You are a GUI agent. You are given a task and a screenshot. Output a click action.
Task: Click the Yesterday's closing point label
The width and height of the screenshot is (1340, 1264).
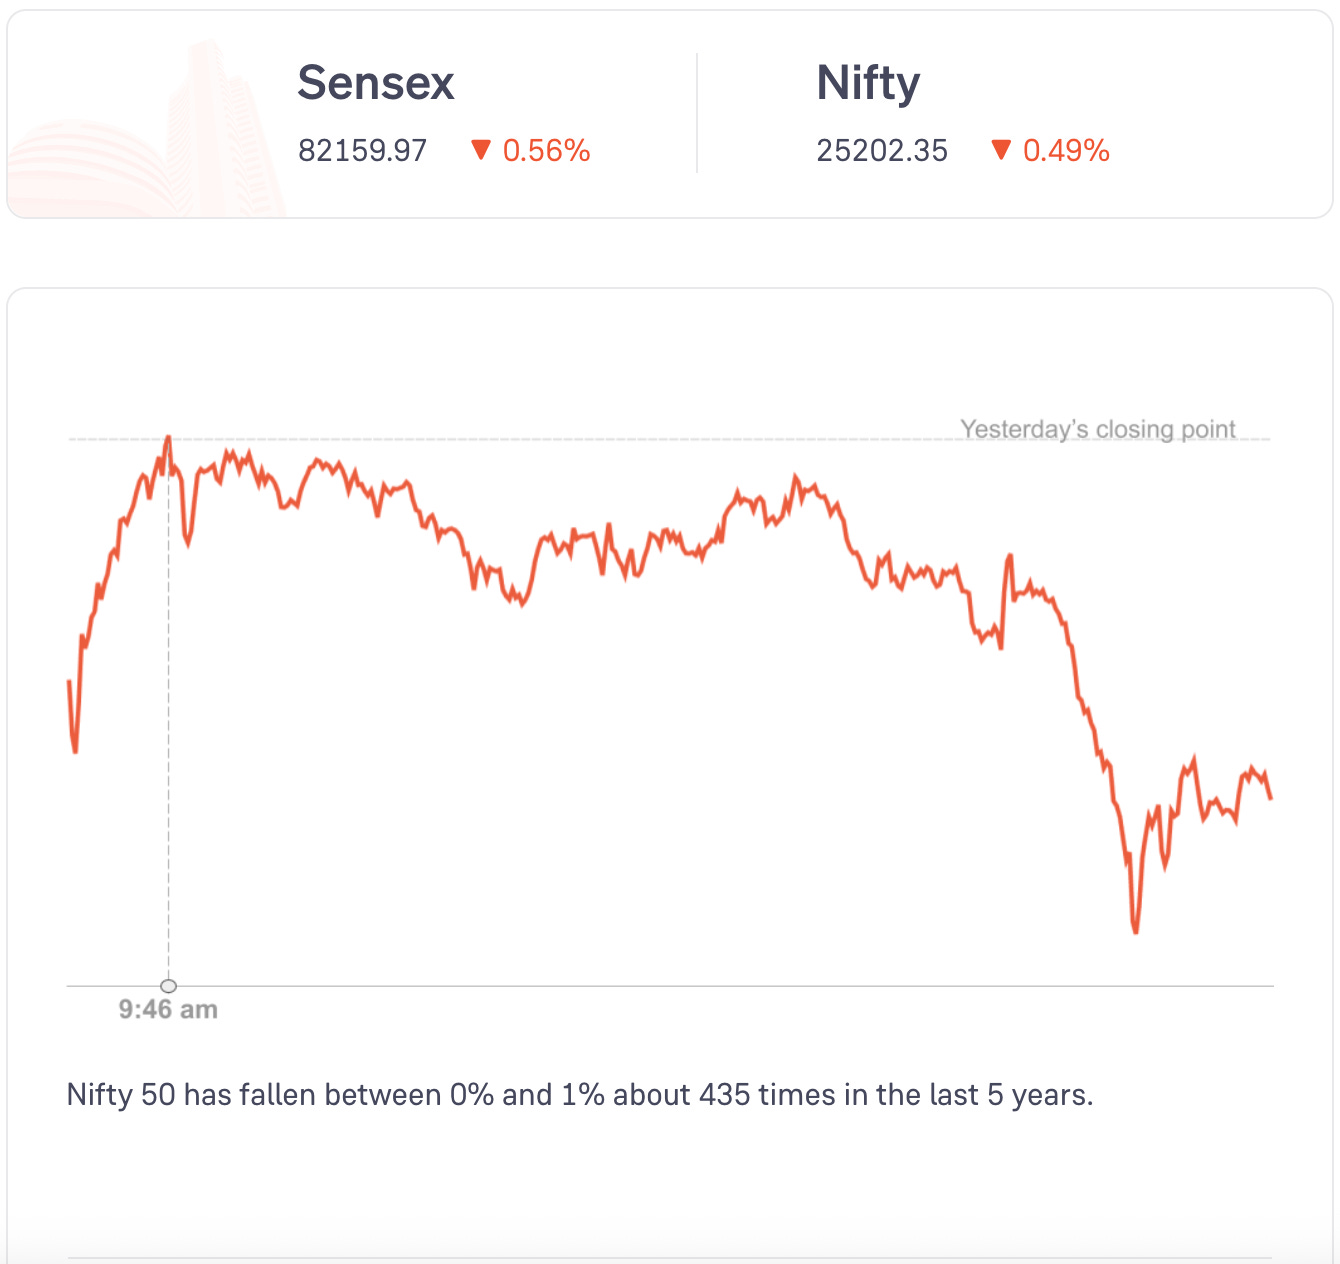point(1098,429)
